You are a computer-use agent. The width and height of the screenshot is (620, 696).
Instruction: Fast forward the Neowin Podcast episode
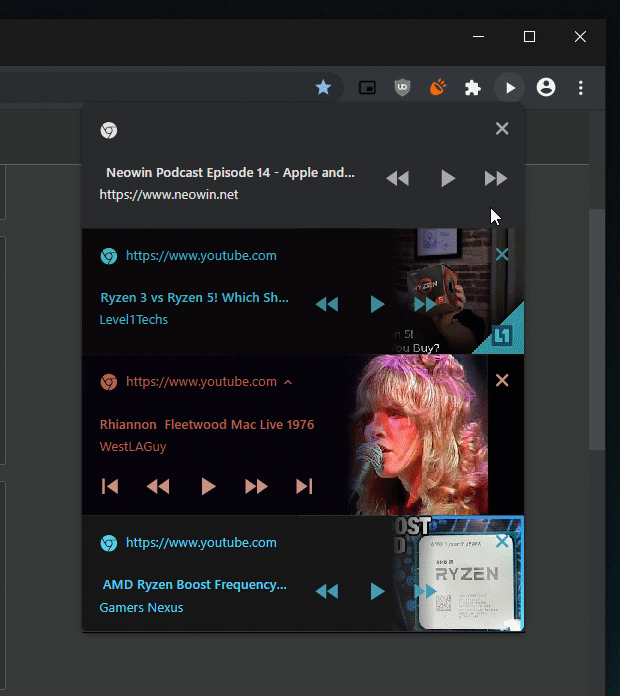click(x=496, y=178)
